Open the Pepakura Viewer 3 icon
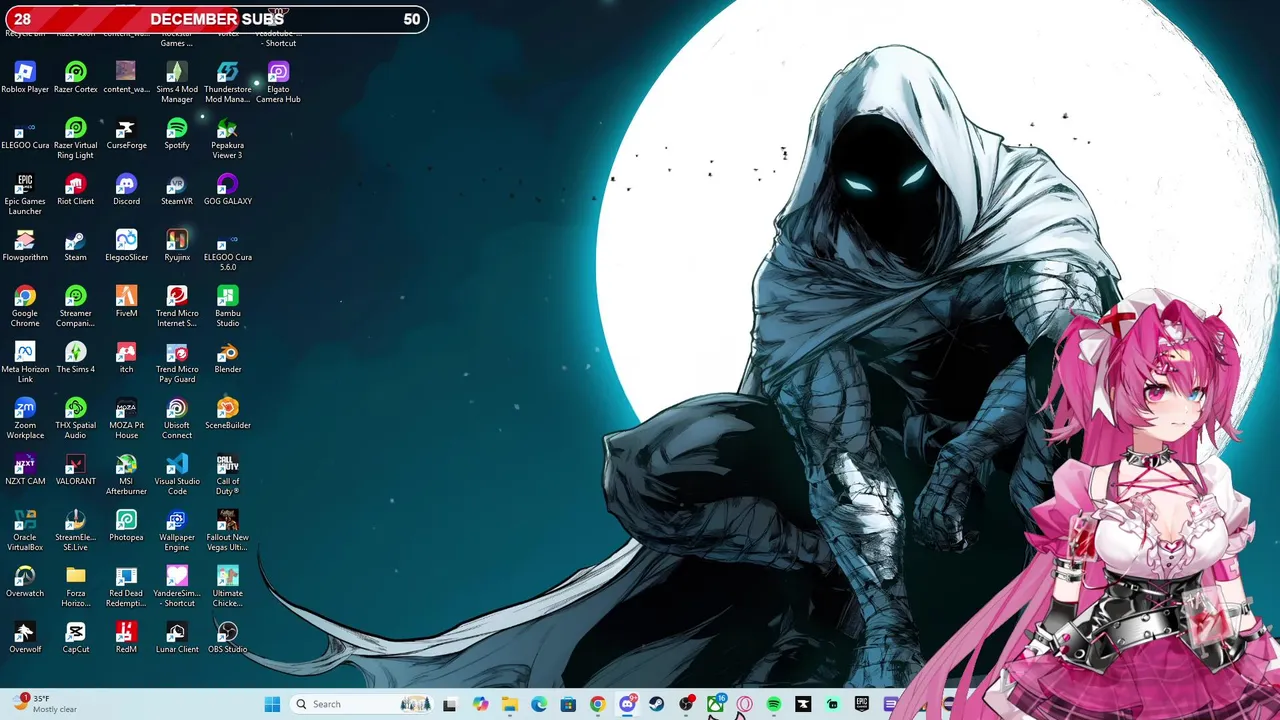The height and width of the screenshot is (720, 1280). (x=228, y=139)
